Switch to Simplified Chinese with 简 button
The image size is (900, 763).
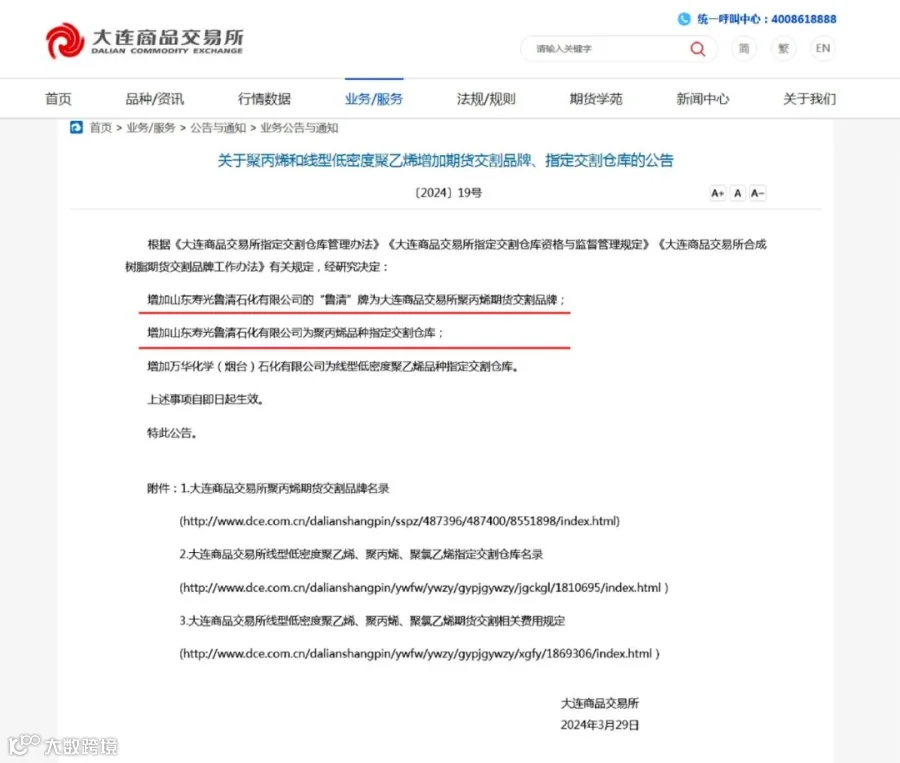pyautogui.click(x=743, y=48)
